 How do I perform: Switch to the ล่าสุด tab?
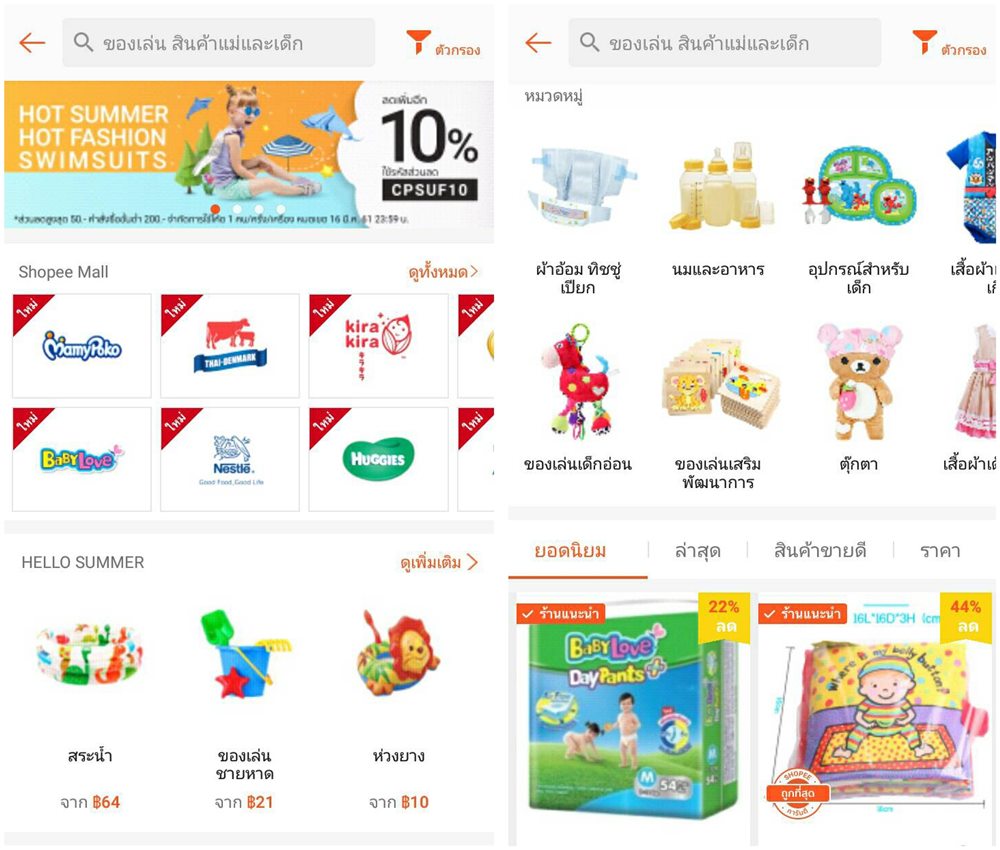click(x=698, y=550)
